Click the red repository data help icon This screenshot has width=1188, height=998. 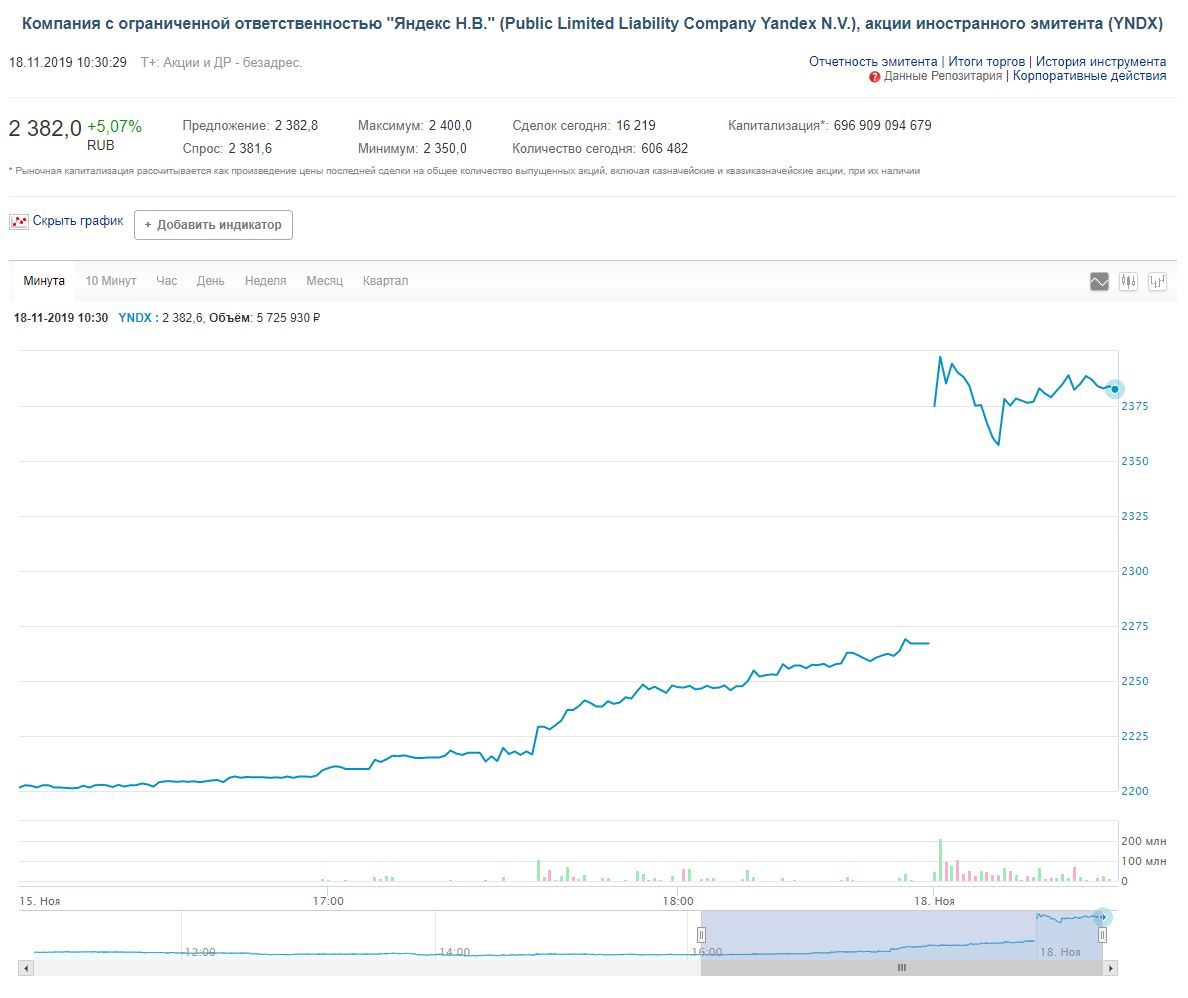(875, 77)
